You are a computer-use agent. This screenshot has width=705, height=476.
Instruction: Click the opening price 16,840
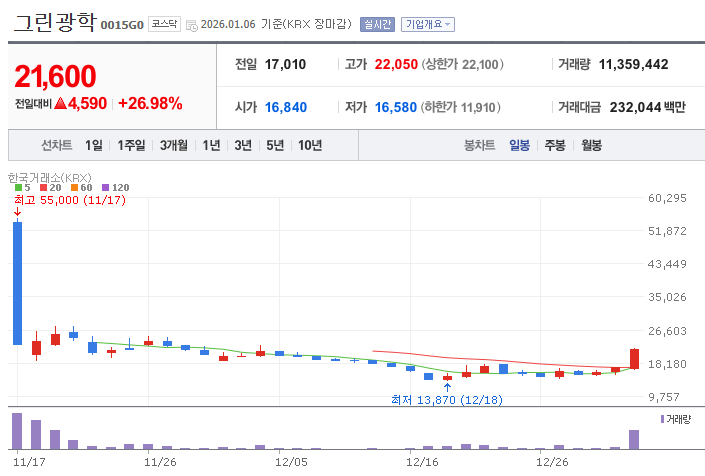click(286, 107)
